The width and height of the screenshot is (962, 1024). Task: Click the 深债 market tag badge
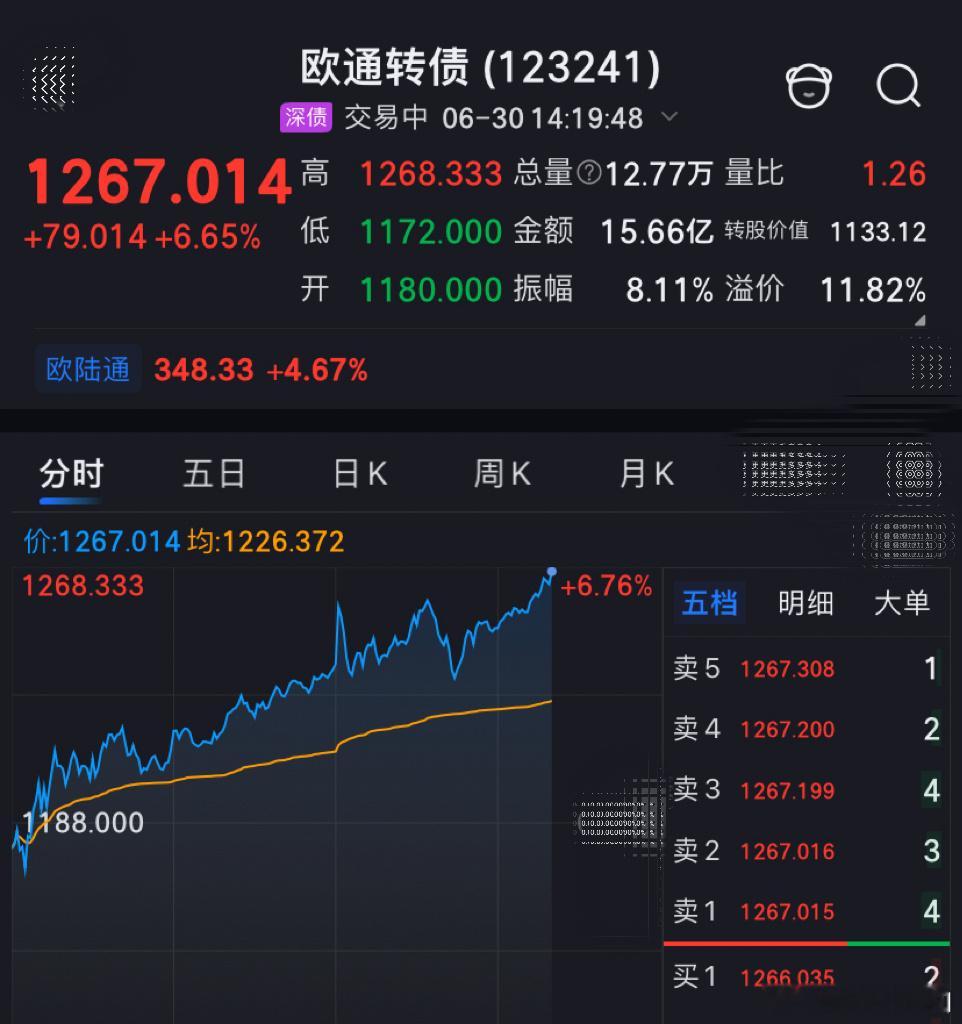[x=306, y=118]
